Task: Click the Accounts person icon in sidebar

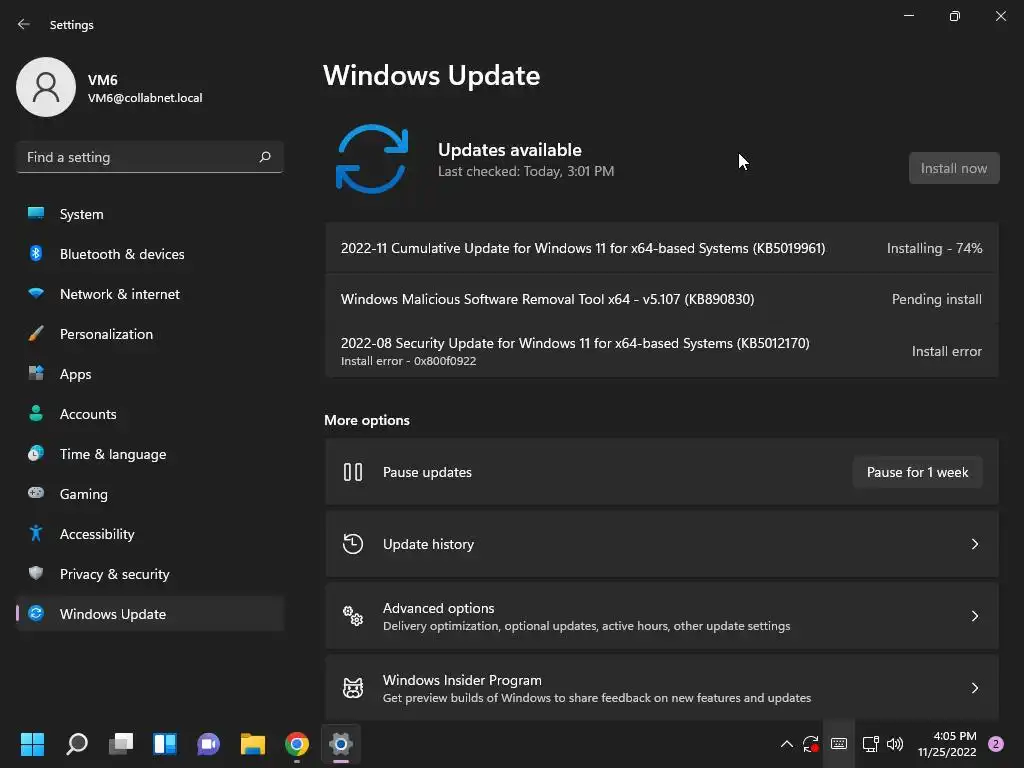Action: tap(36, 413)
